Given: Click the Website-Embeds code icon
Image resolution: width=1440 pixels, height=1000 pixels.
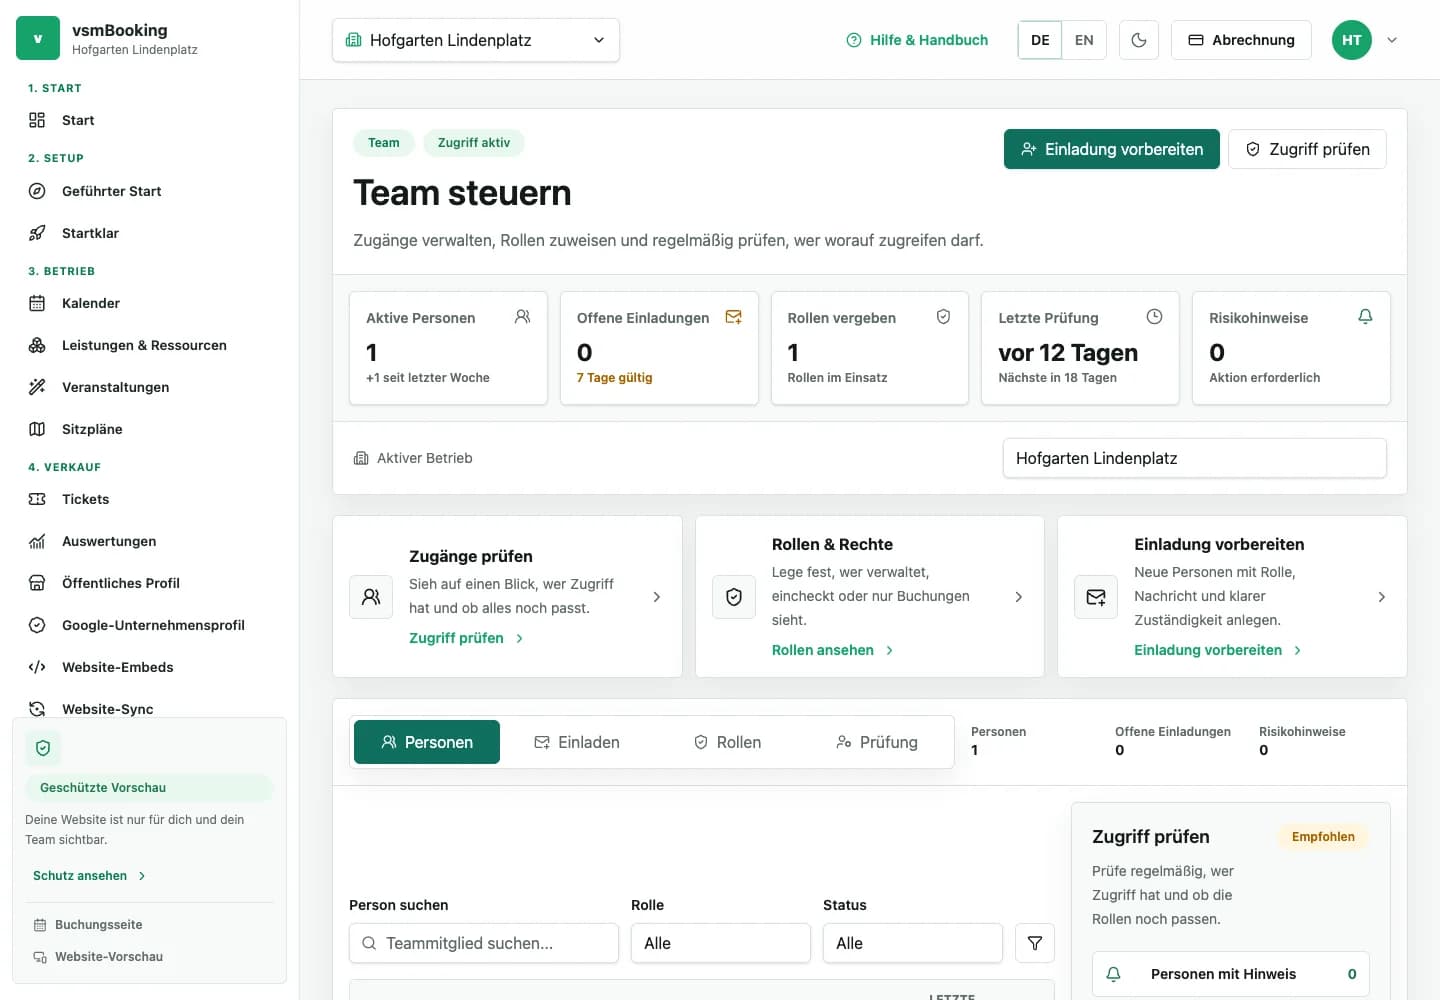Looking at the screenshot, I should (x=37, y=667).
